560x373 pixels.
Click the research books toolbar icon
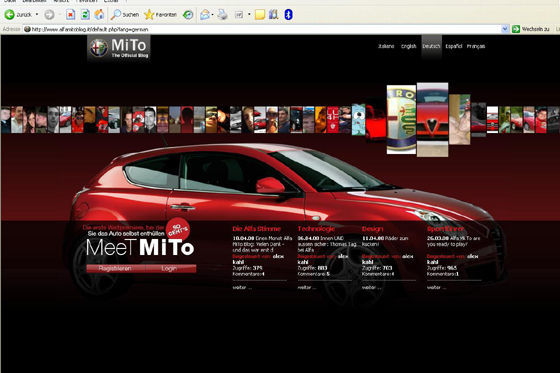click(x=274, y=15)
